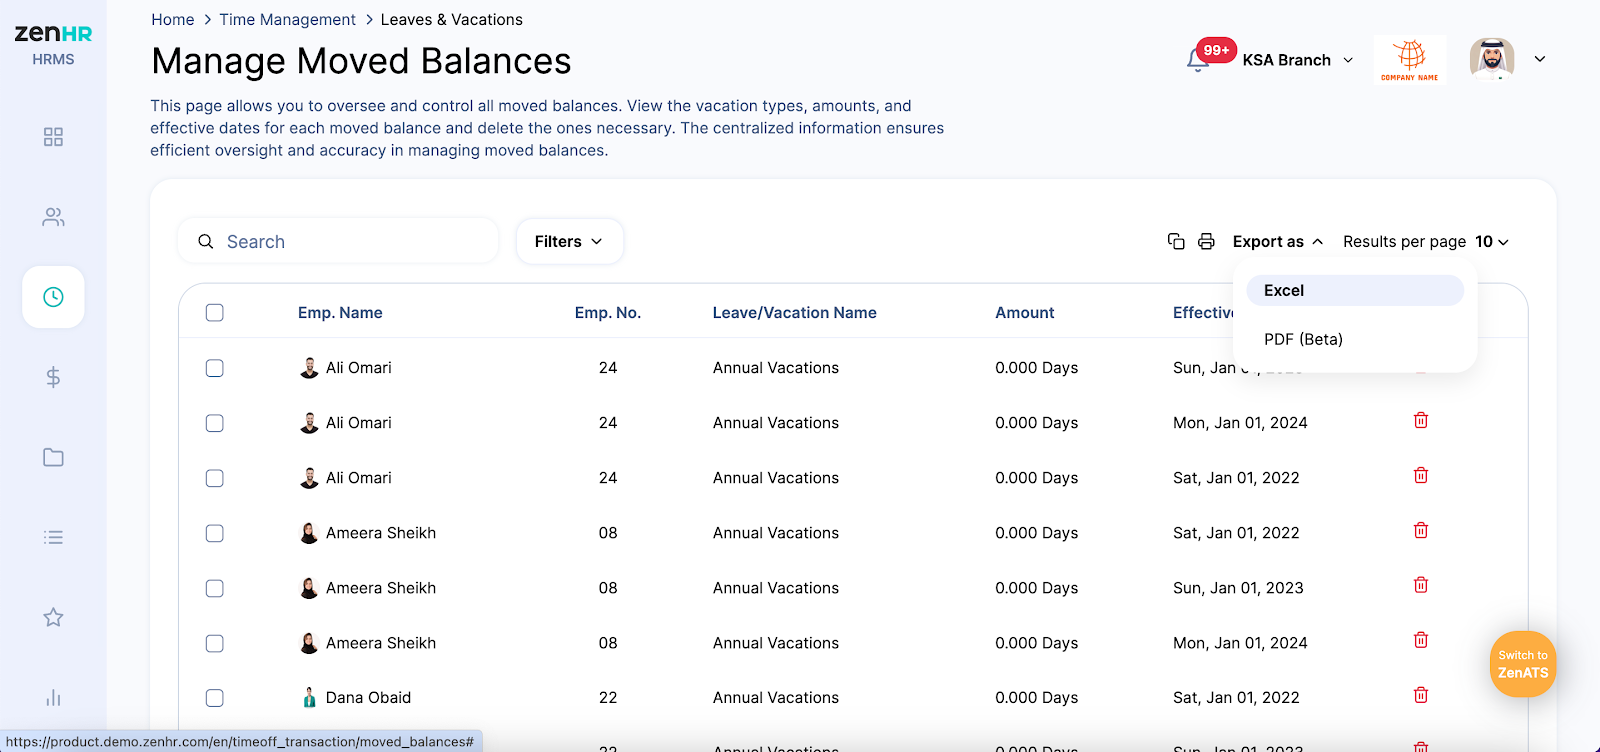Viewport: 1600px width, 752px height.
Task: Expand the user profile chevron menu
Action: pos(1540,59)
